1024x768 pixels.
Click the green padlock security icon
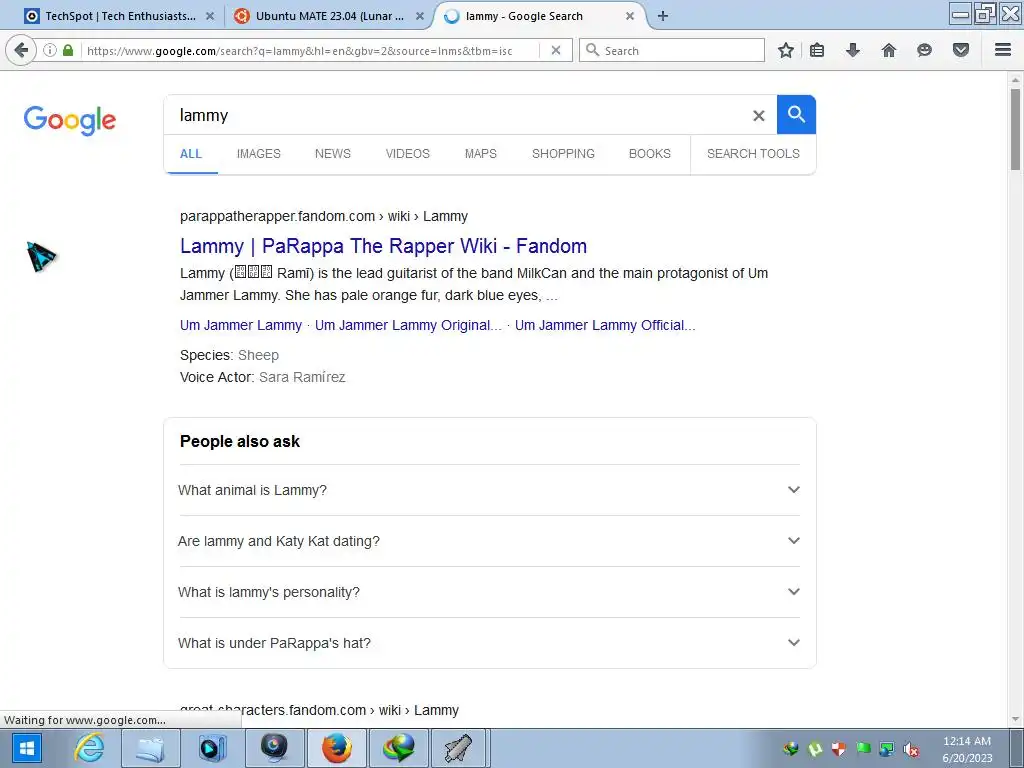(68, 50)
